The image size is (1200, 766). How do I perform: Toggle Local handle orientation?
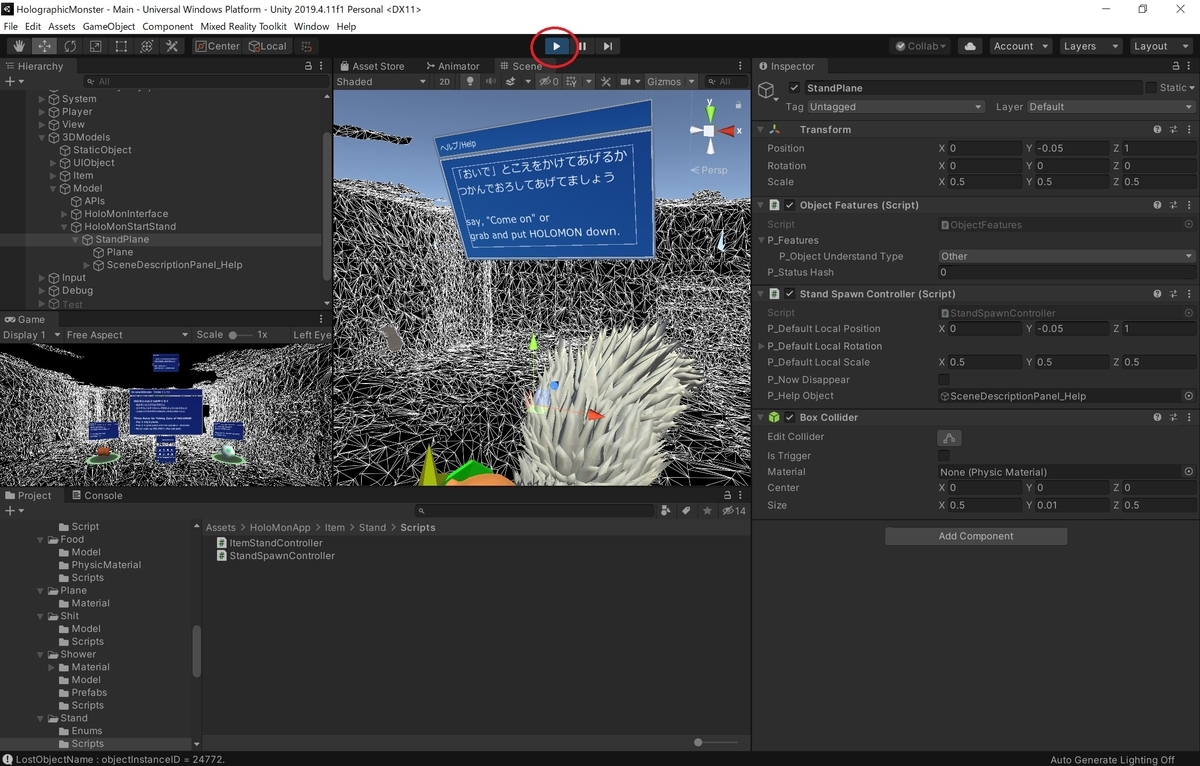[x=267, y=46]
